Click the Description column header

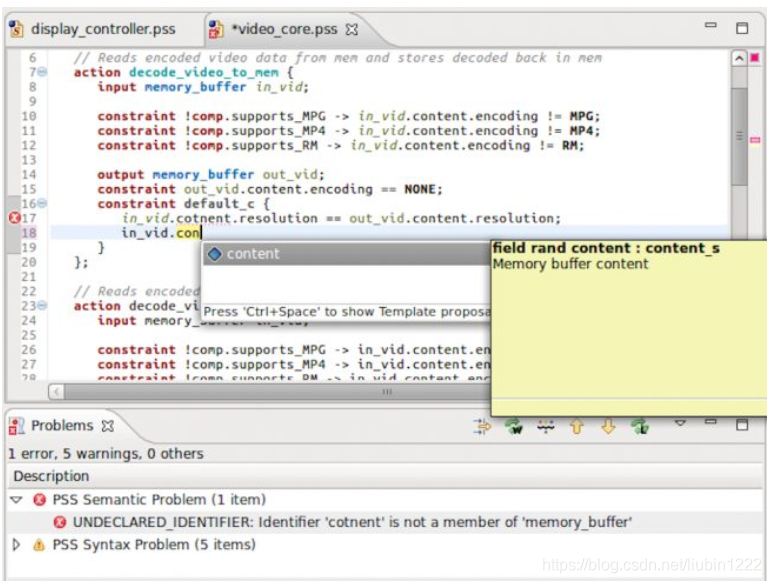click(x=385, y=476)
